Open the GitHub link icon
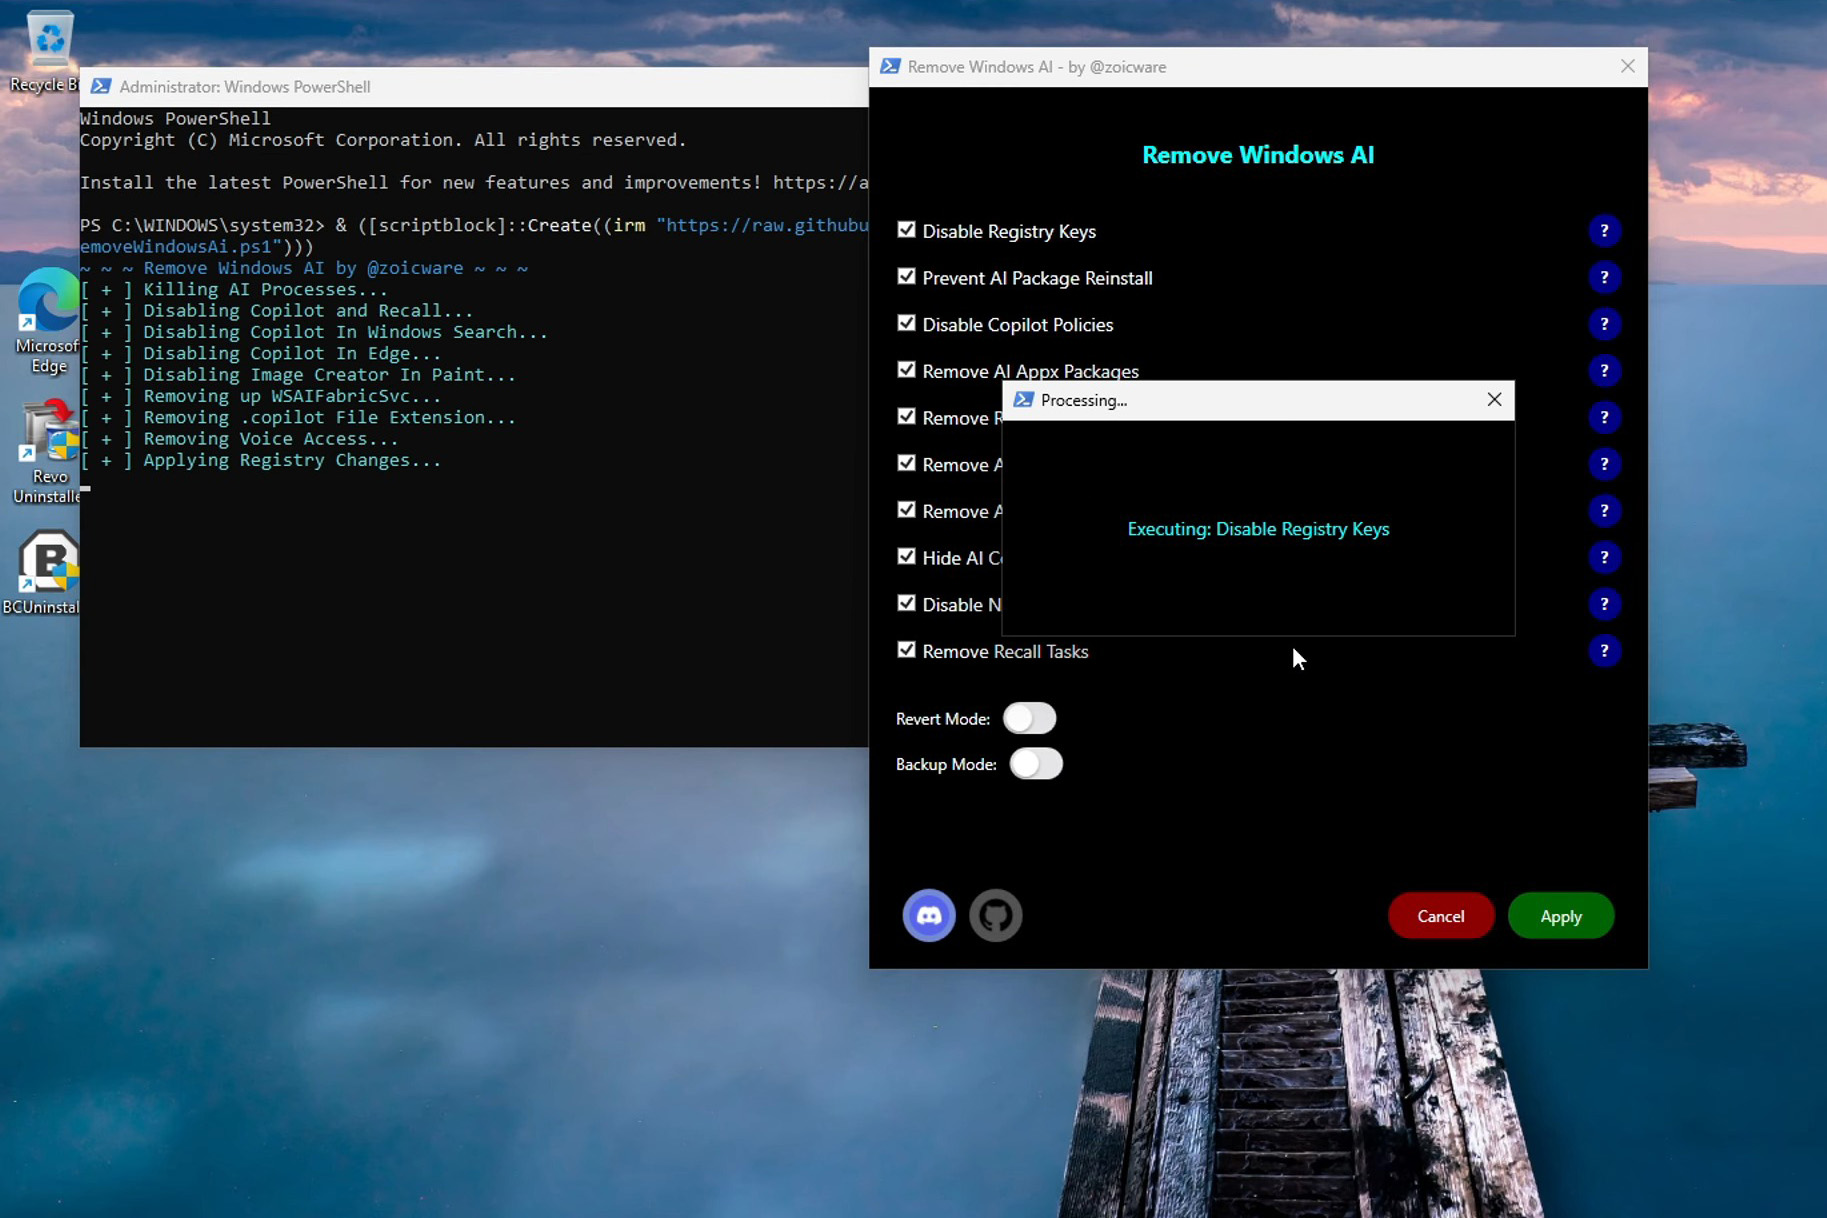The image size is (1827, 1218). click(x=995, y=915)
